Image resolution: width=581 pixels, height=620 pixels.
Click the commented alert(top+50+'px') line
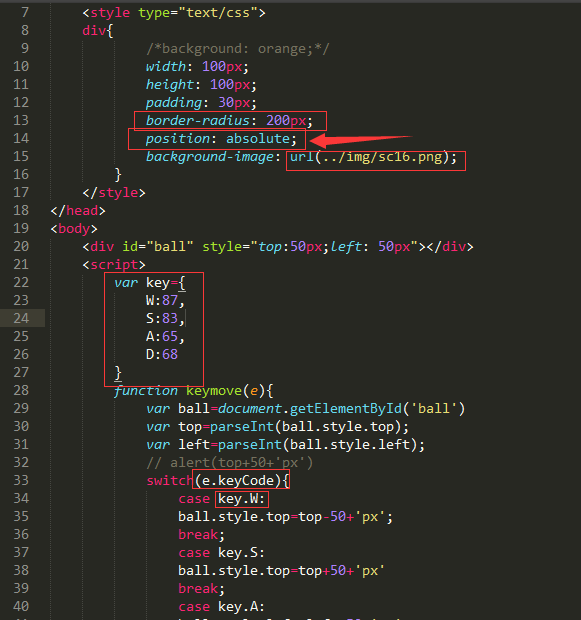[229, 463]
